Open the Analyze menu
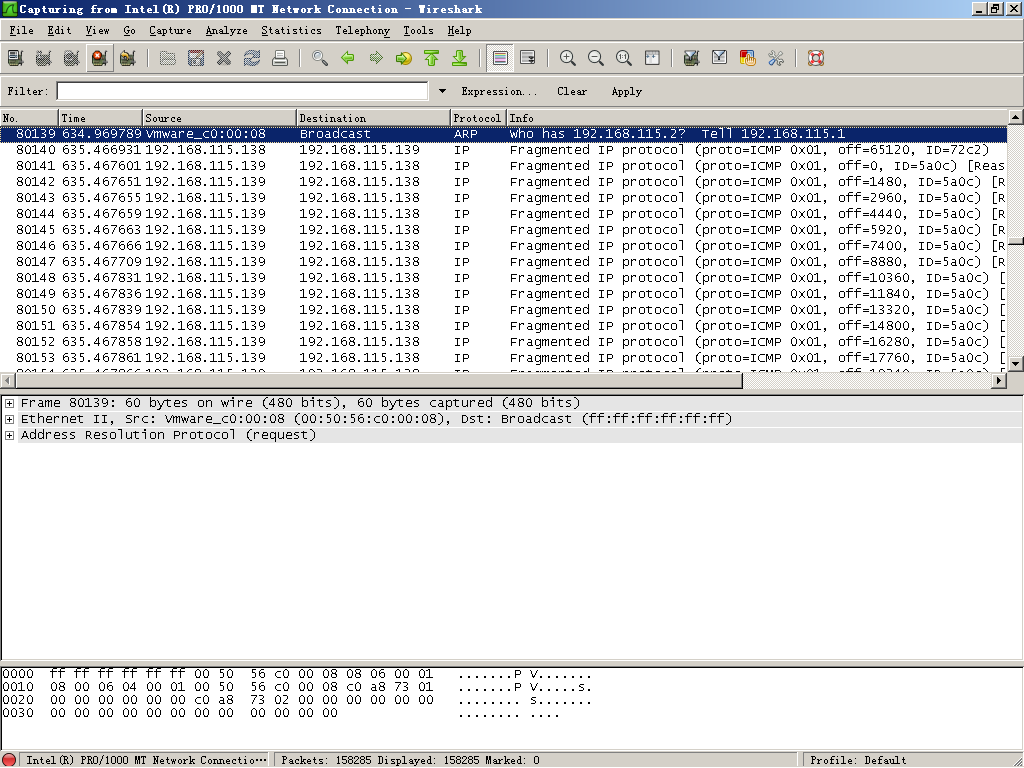The height and width of the screenshot is (768, 1024). (227, 30)
